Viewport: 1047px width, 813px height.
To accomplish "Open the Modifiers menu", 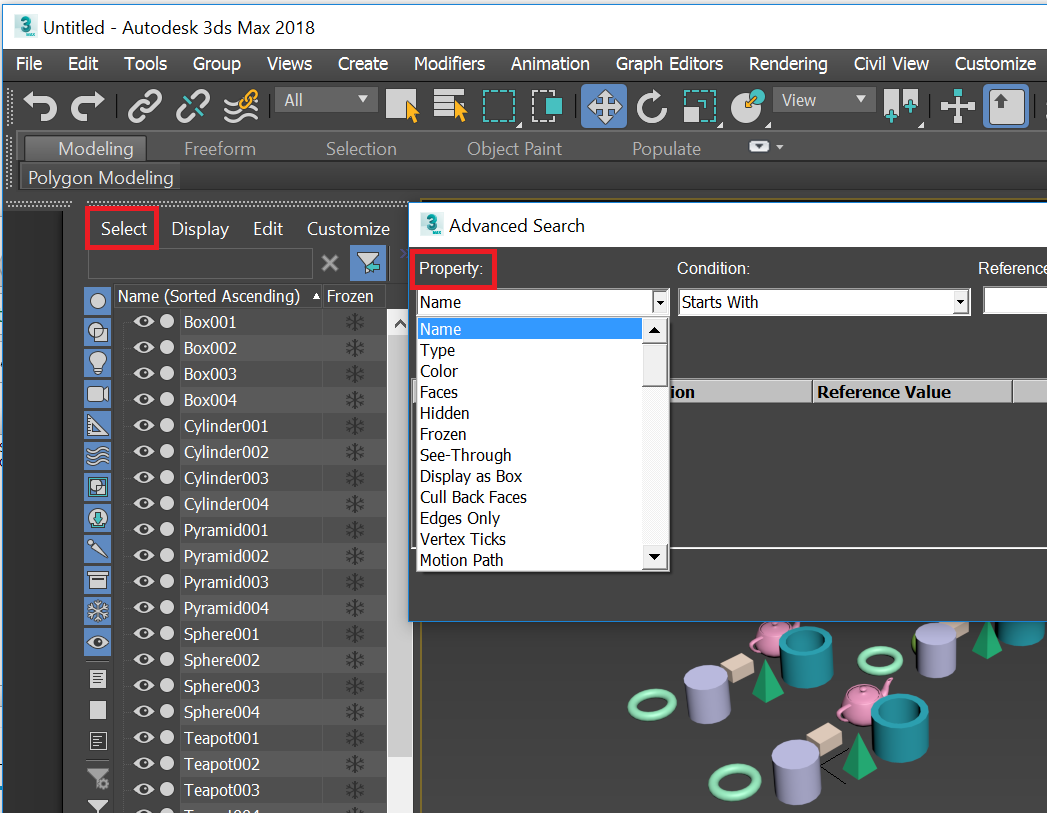I will [449, 64].
